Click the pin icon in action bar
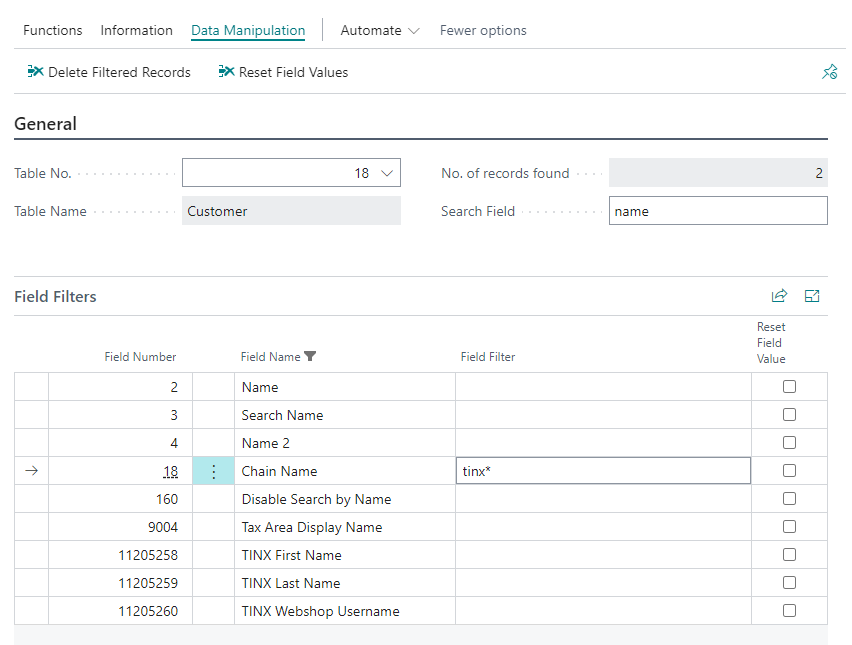Screen dimensions: 852x645 click(829, 72)
